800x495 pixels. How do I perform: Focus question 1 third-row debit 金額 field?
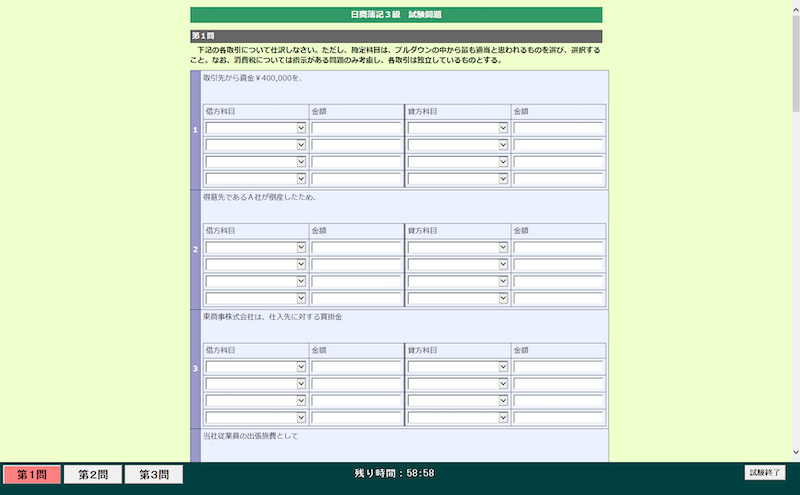357,162
